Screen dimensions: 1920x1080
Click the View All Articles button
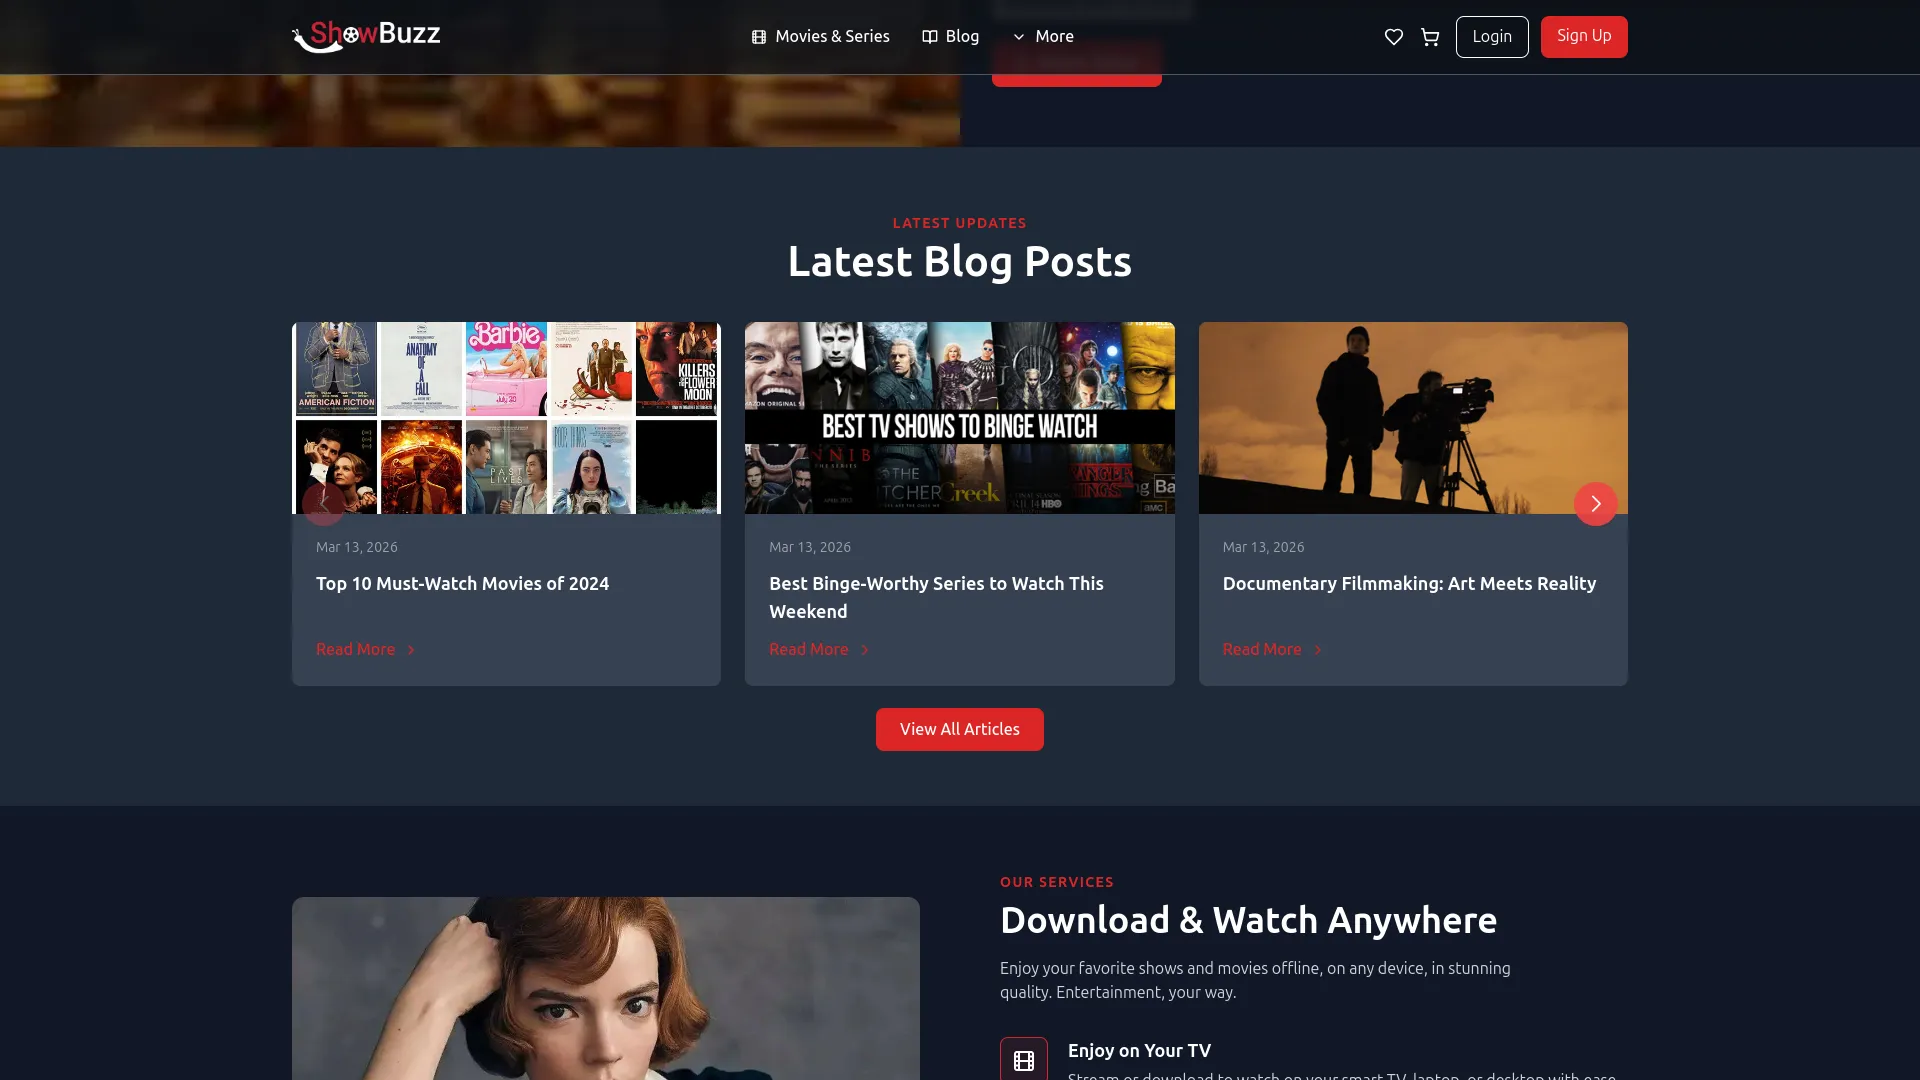[x=959, y=729]
